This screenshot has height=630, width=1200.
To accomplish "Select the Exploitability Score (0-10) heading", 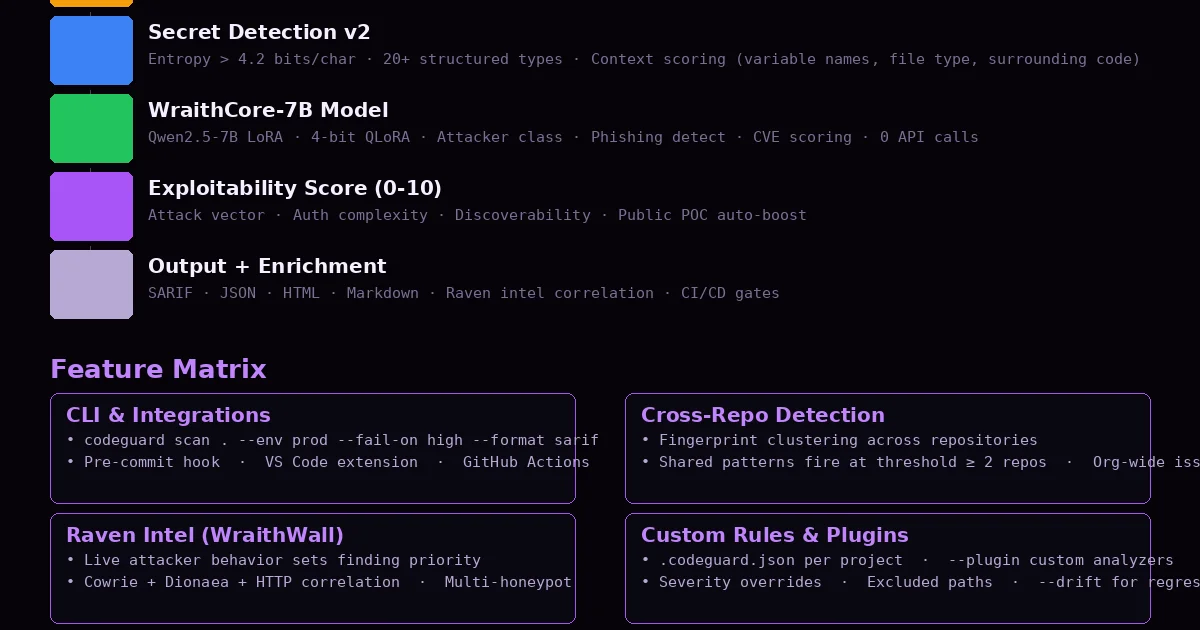I will click(295, 188).
